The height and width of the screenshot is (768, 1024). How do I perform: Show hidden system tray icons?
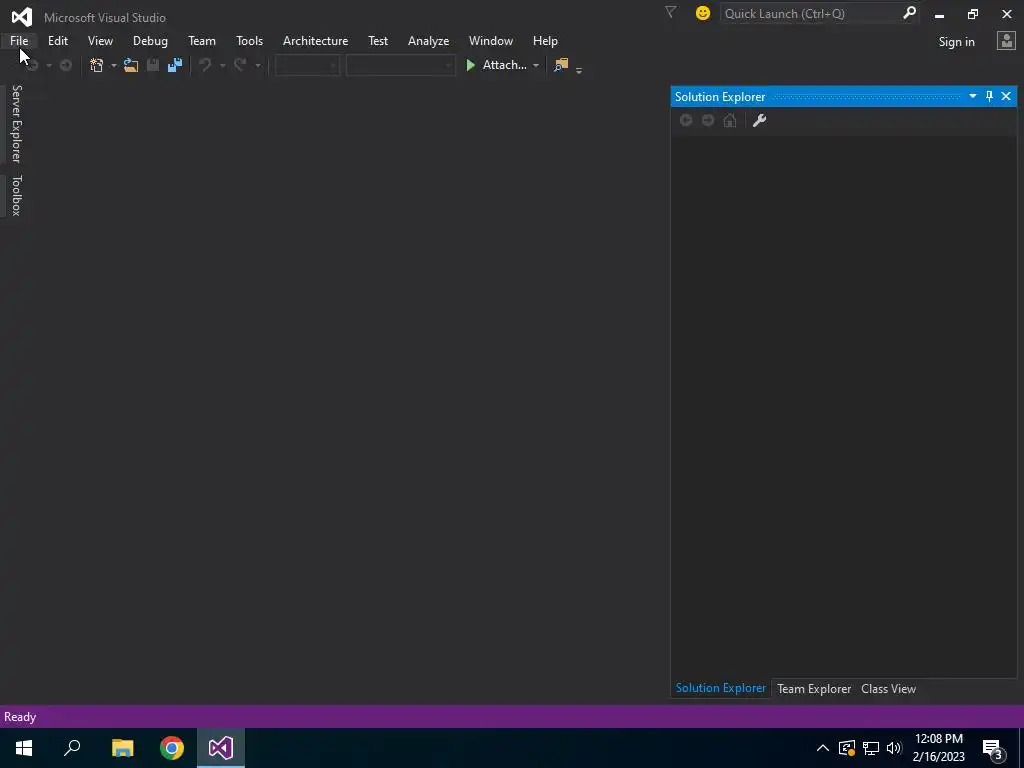click(x=823, y=748)
